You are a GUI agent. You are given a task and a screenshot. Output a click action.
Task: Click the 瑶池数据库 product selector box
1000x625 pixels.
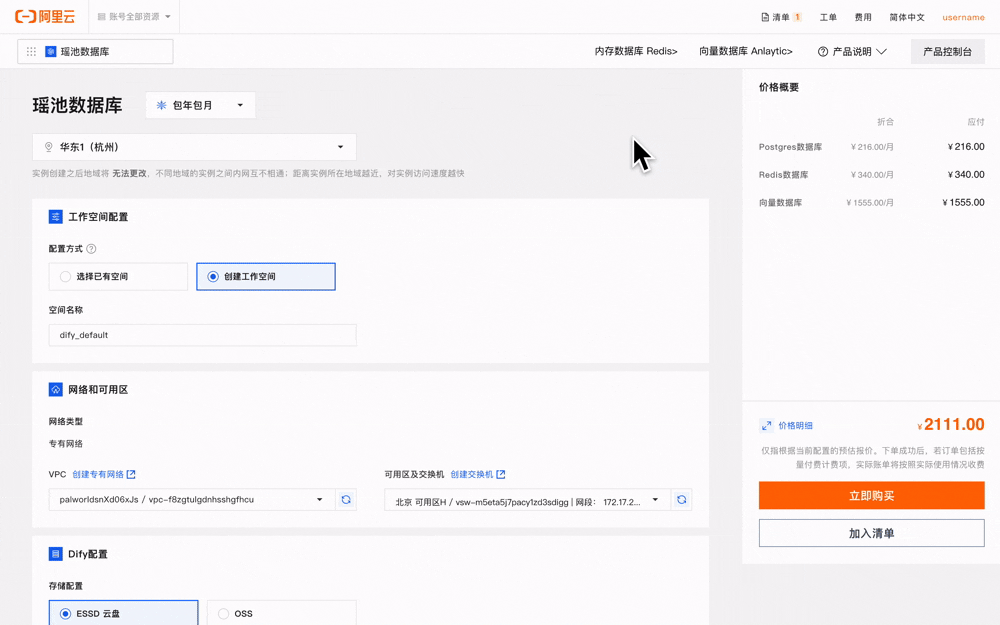point(95,52)
